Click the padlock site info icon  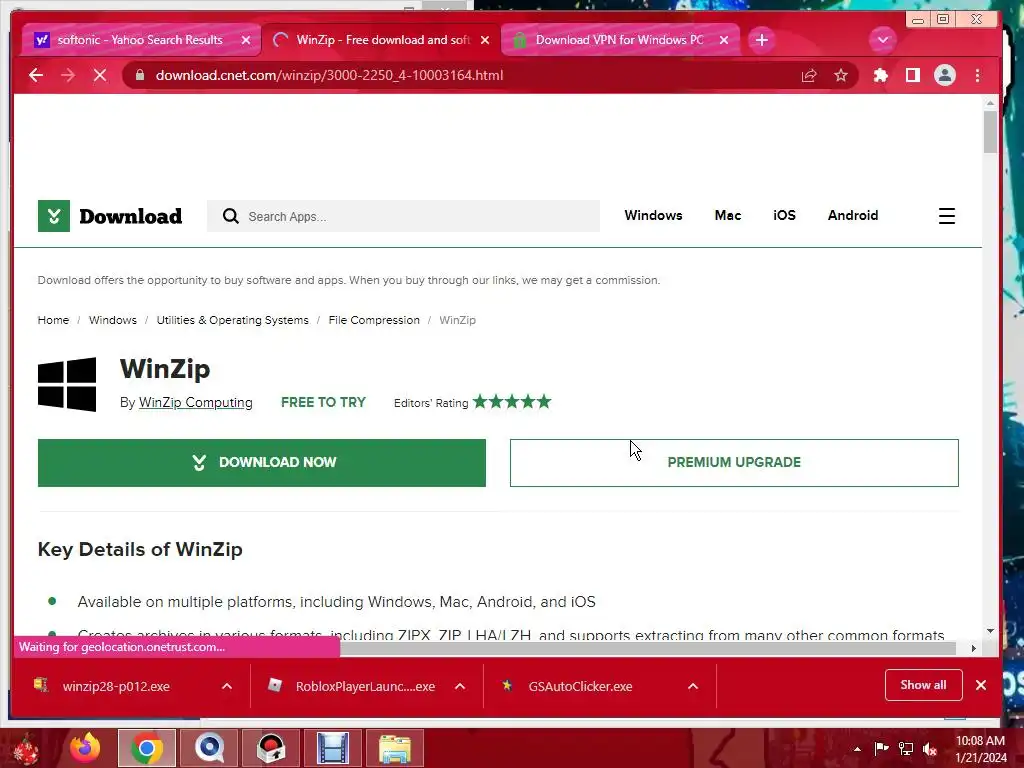139,75
